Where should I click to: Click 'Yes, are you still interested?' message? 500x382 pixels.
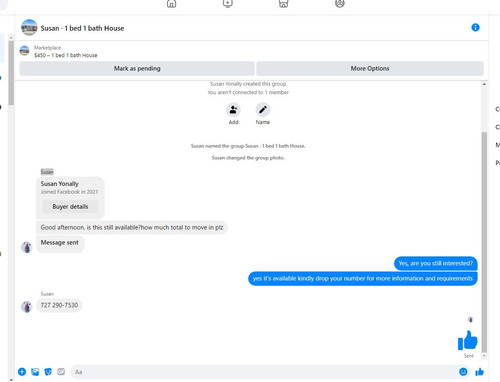click(436, 263)
